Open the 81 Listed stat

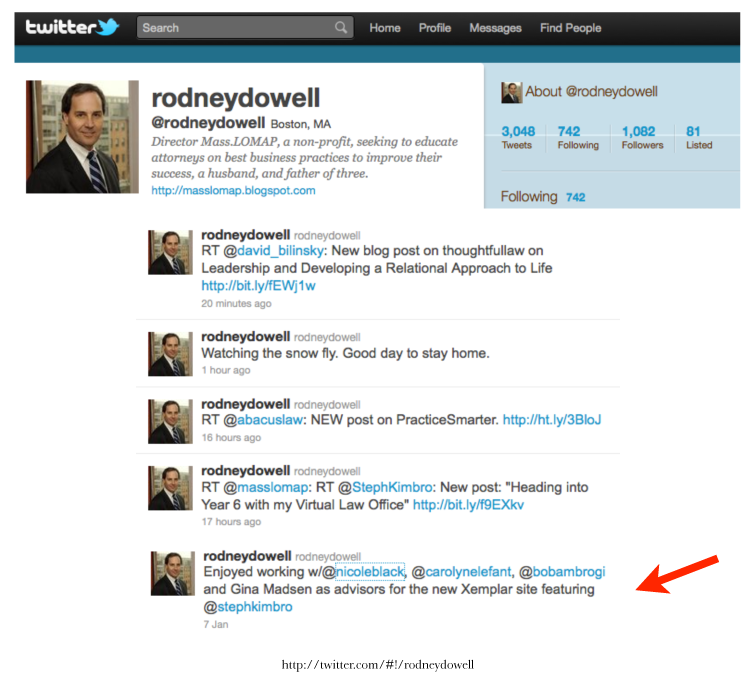pos(699,137)
